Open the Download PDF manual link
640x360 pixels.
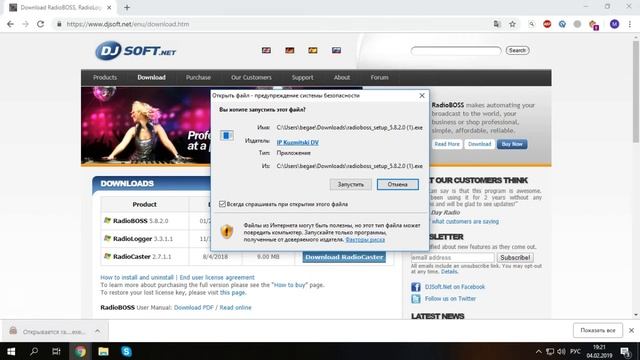pos(193,307)
